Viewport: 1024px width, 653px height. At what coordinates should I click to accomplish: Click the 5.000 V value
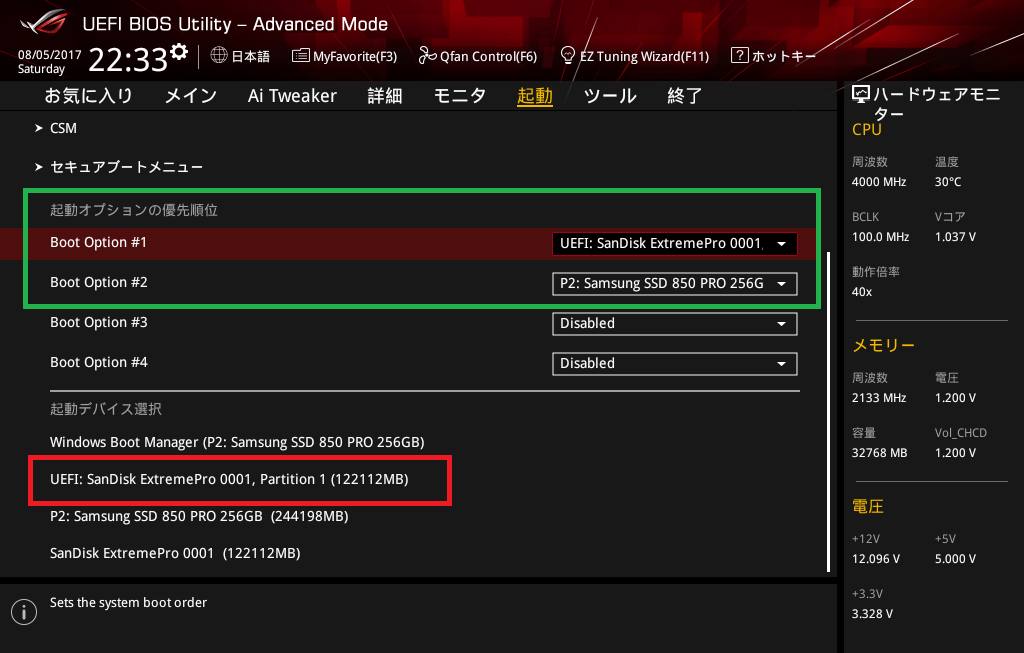click(955, 559)
